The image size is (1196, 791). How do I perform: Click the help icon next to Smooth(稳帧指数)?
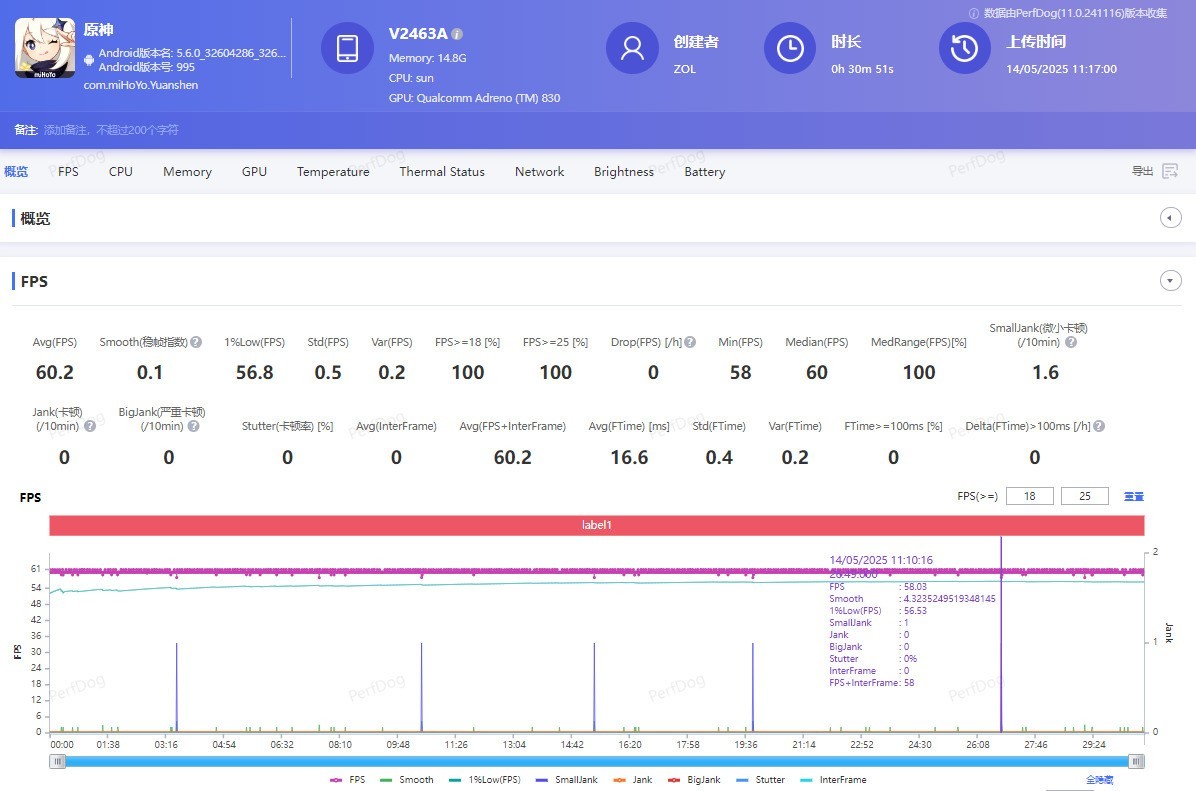tap(196, 341)
